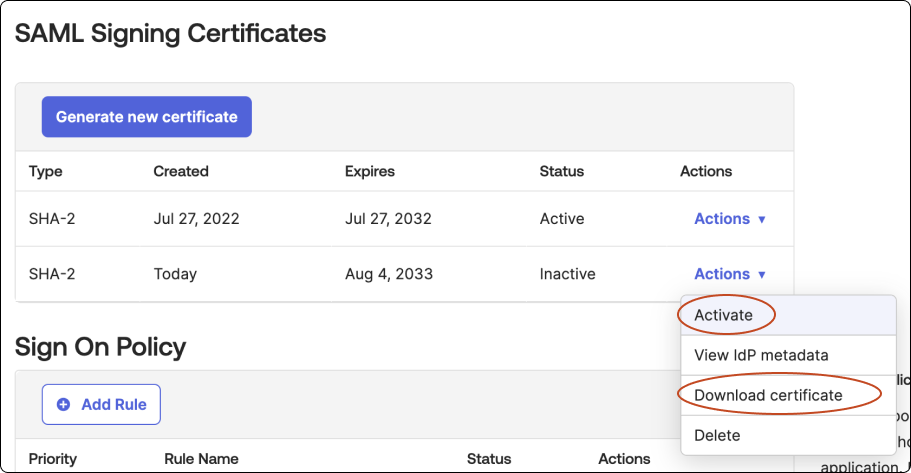911x473 pixels.
Task: Select Activate from the actions menu
Action: coord(724,315)
